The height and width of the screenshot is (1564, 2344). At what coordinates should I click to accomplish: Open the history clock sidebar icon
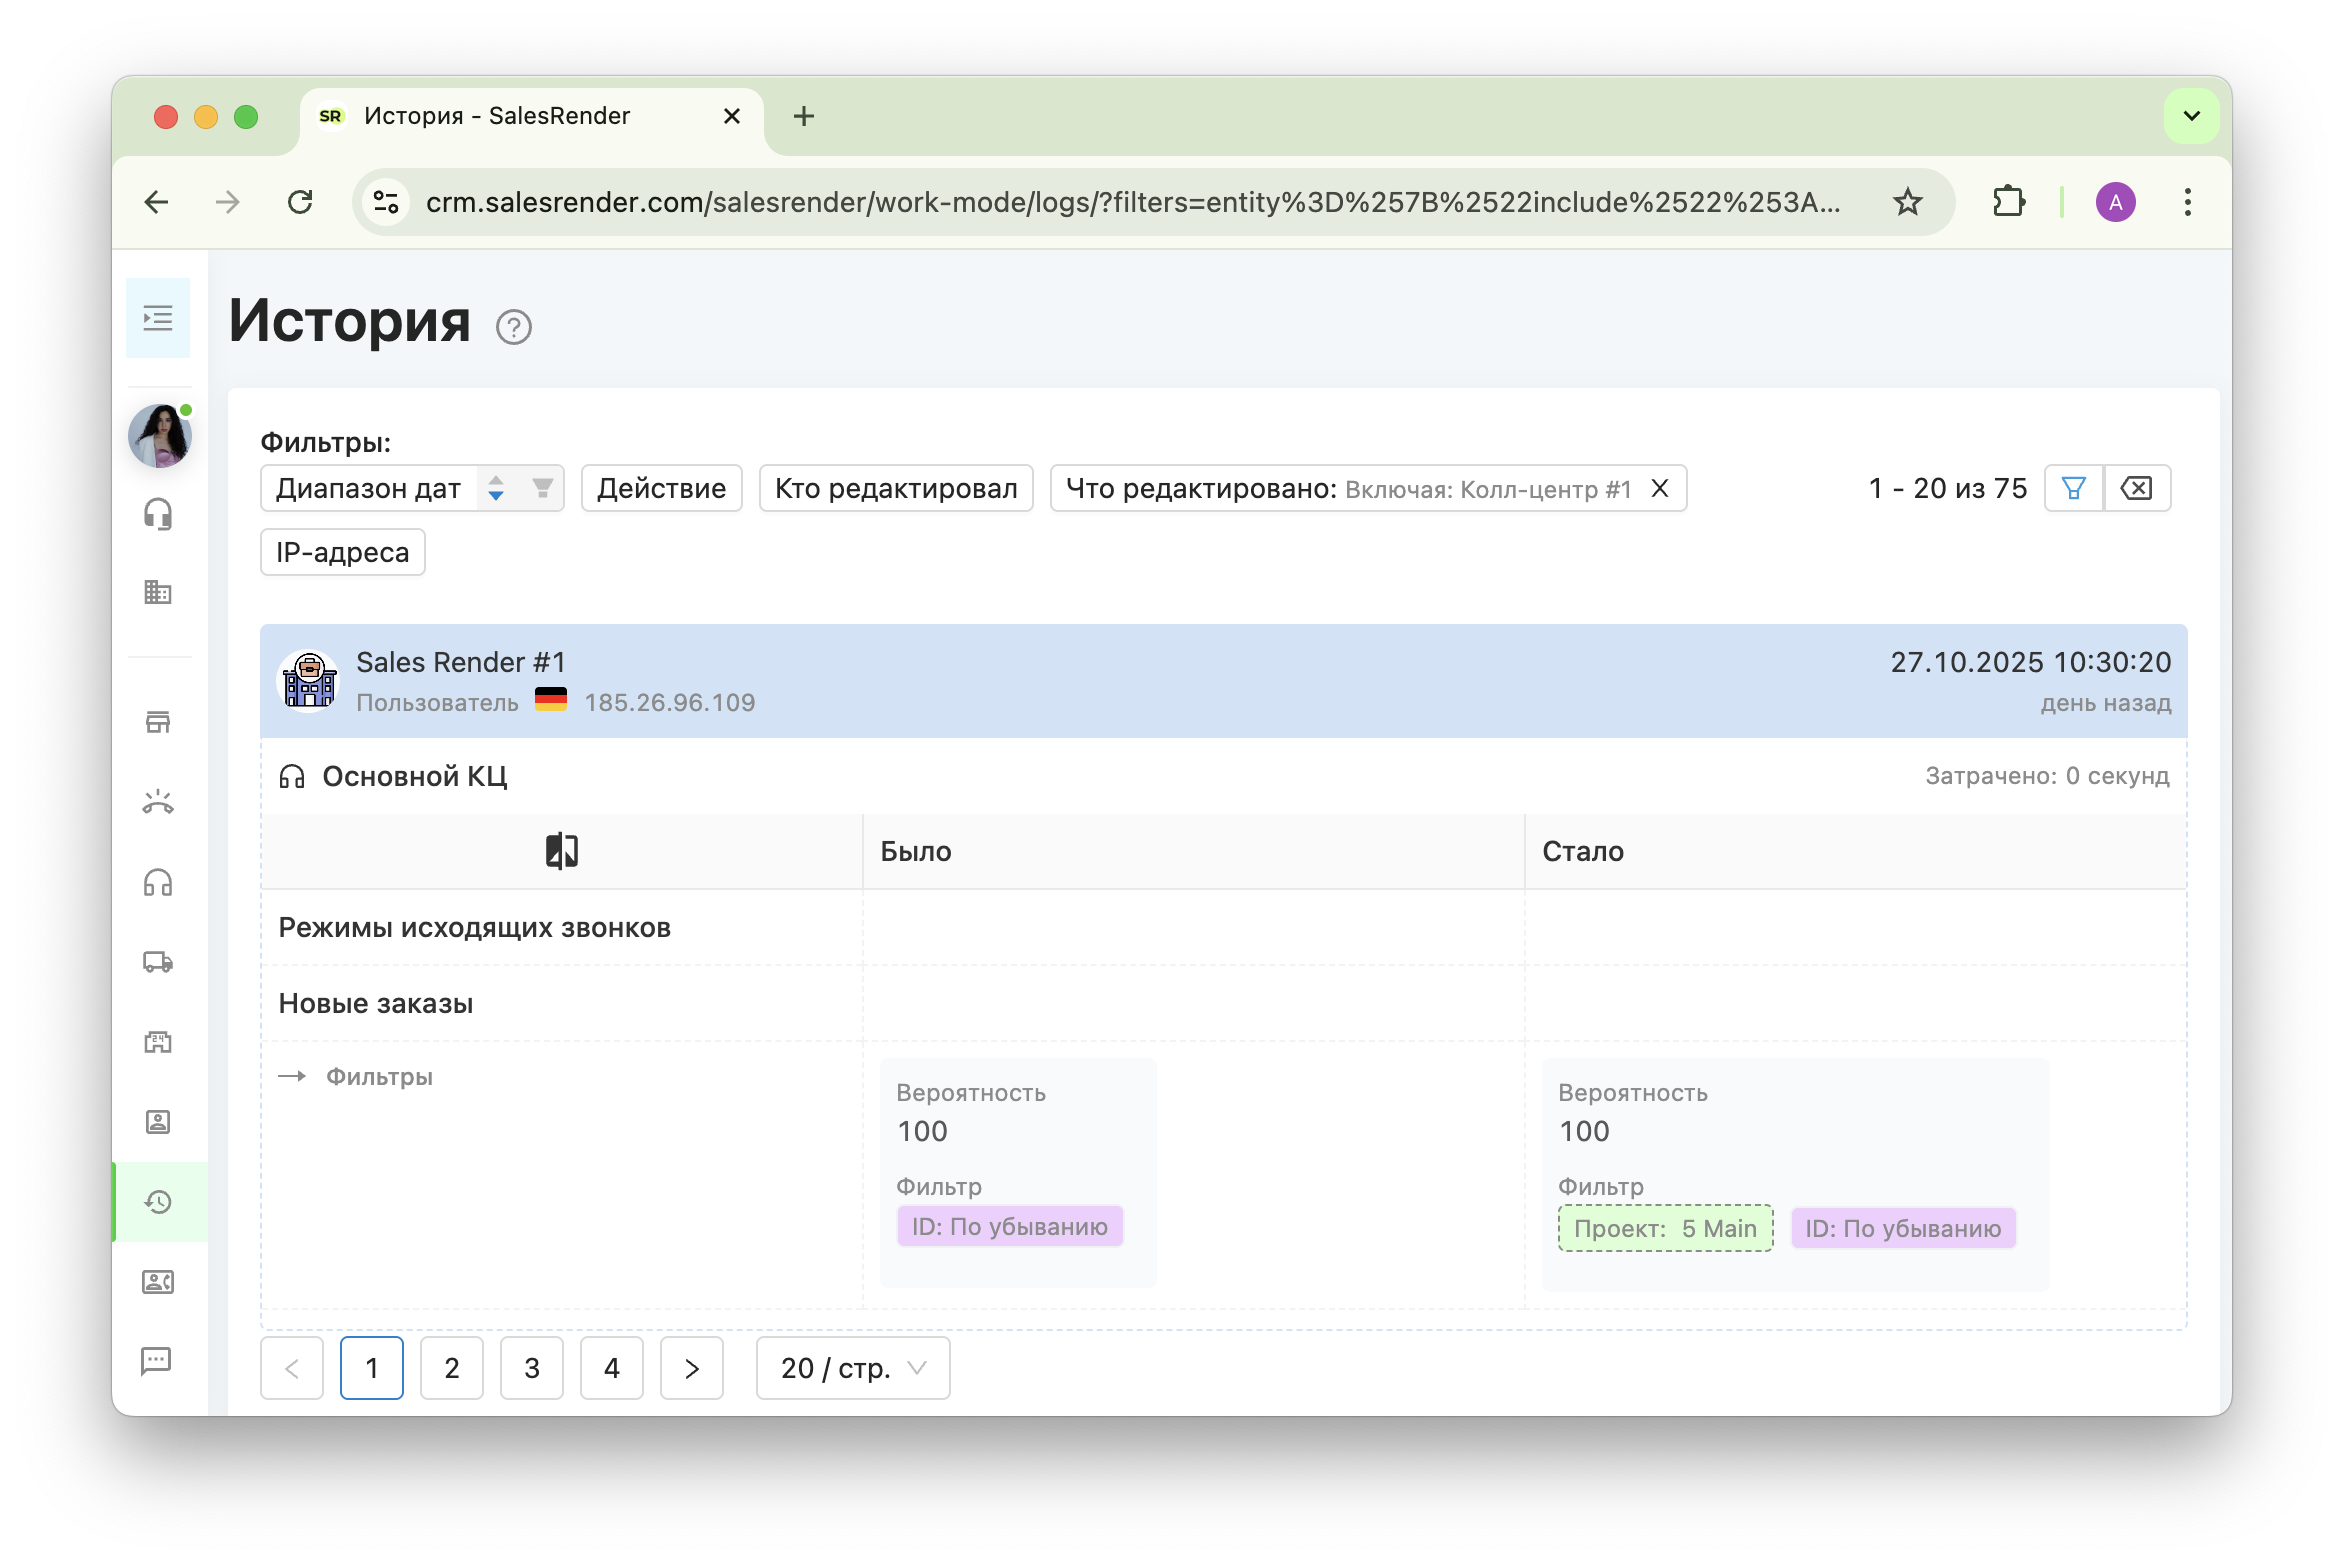[x=158, y=1202]
